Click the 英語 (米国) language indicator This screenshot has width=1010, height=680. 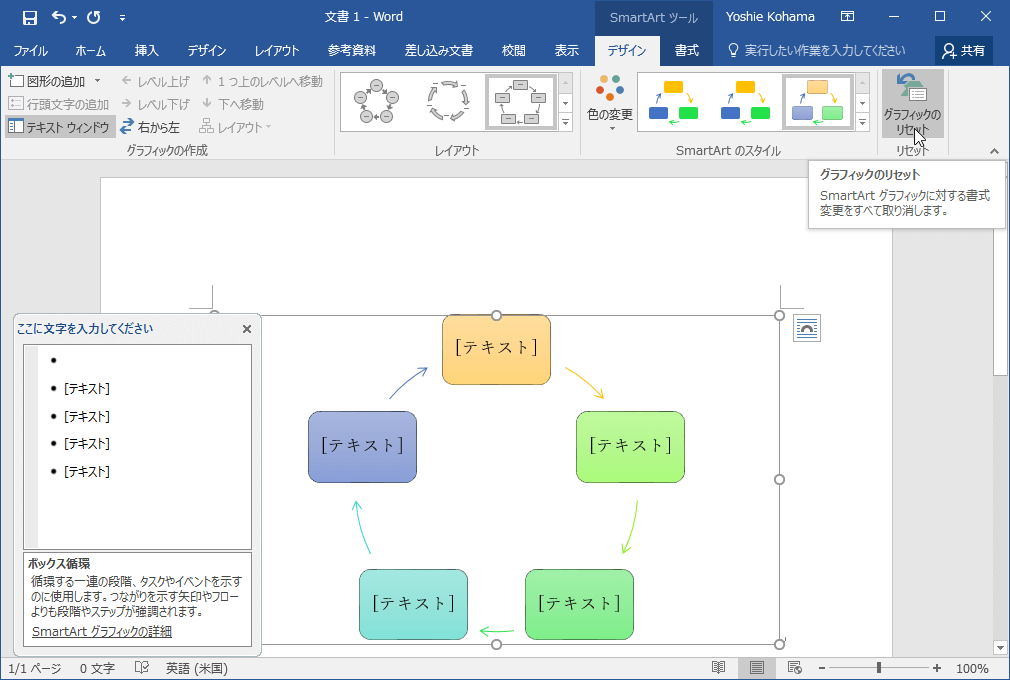(196, 668)
